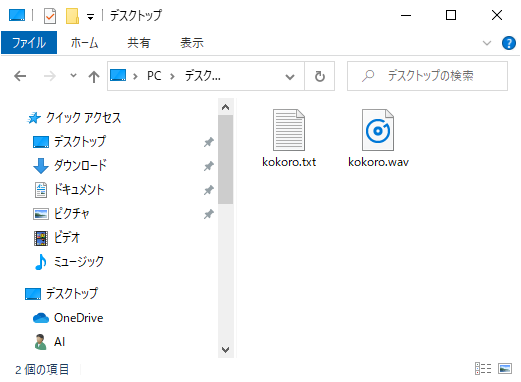521x382 pixels.
Task: Go up one folder level with the up arrow
Action: pos(94,77)
